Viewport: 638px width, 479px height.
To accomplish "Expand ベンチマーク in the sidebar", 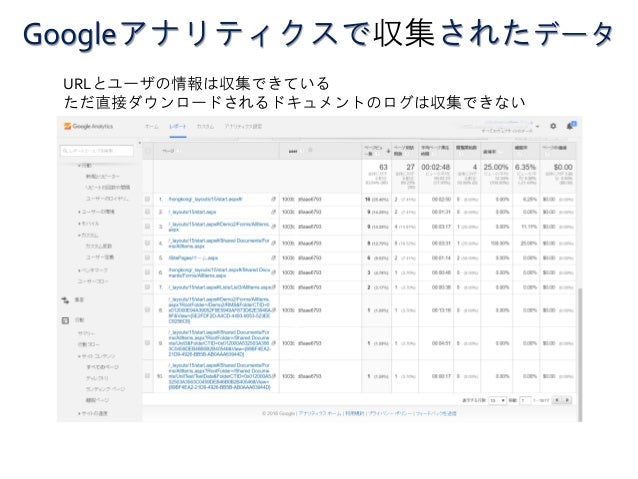I will 93,270.
